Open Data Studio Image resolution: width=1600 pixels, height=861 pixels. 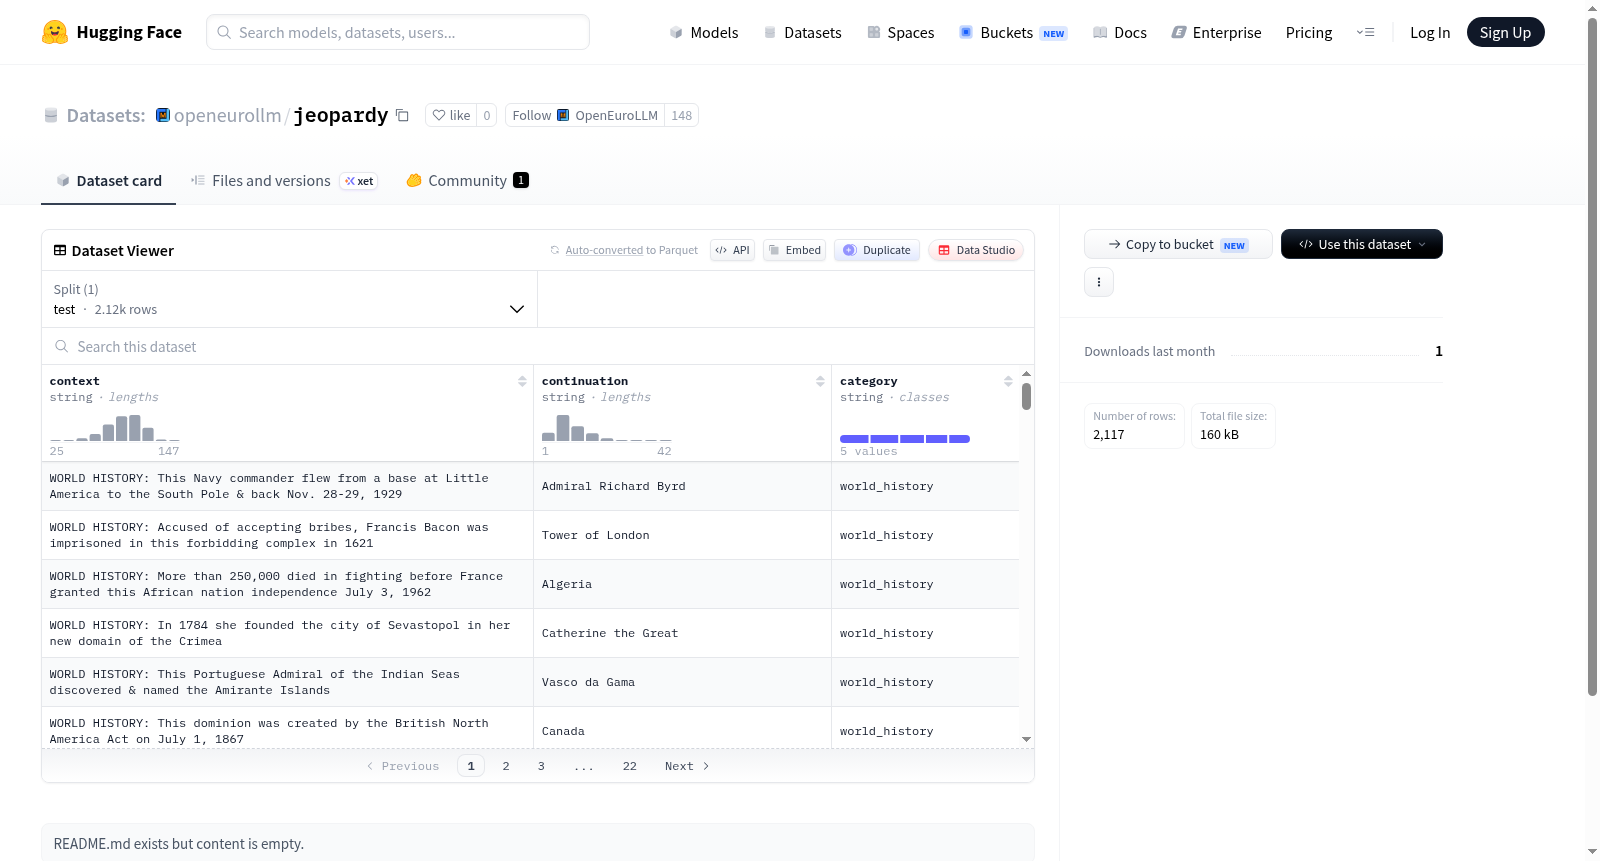coord(976,250)
